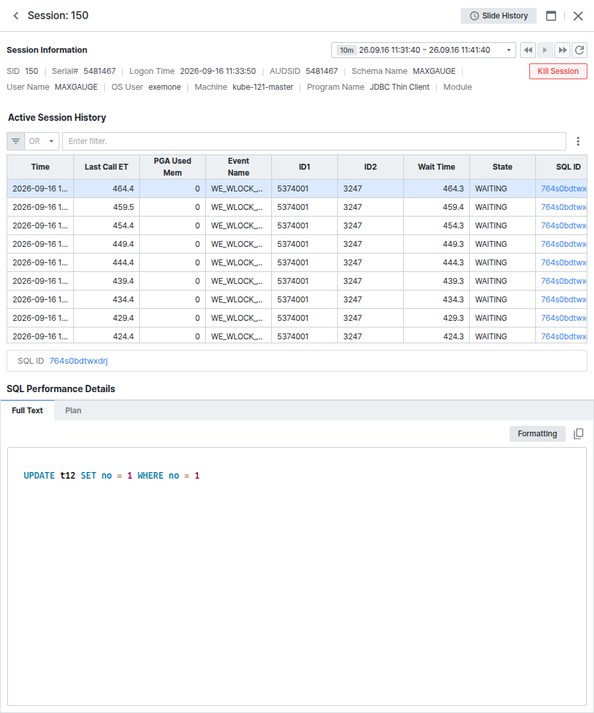The height and width of the screenshot is (713, 594).
Task: Click the filter icon beside OR
Action: 16,141
